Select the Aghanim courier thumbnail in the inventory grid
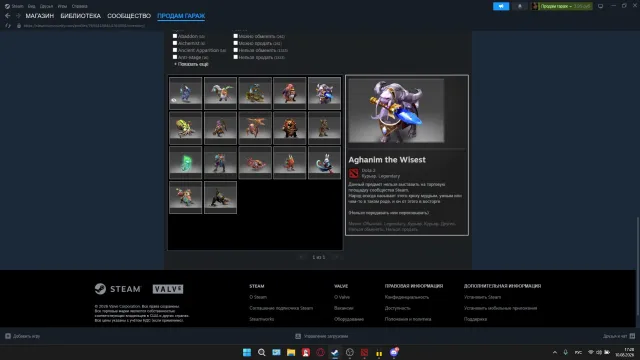 [x=324, y=93]
